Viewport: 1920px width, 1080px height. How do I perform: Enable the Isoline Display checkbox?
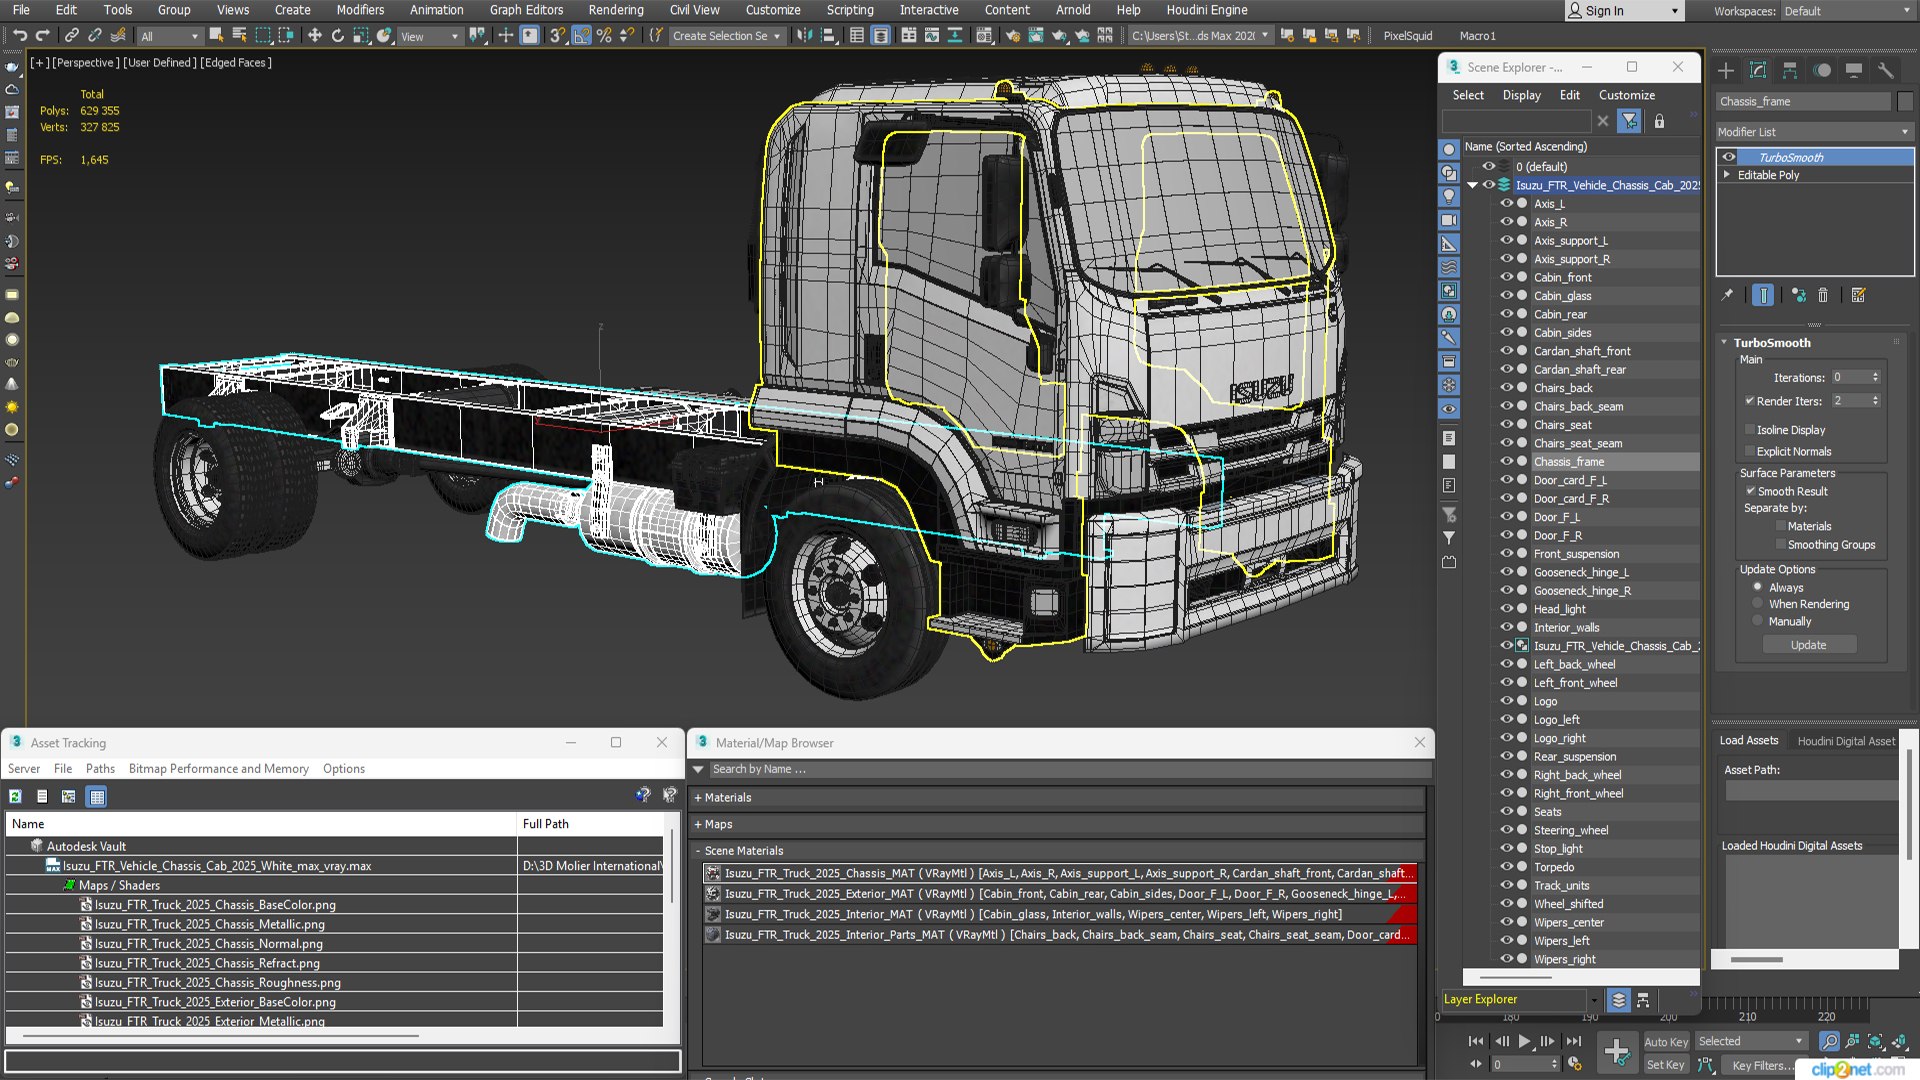pos(1750,430)
